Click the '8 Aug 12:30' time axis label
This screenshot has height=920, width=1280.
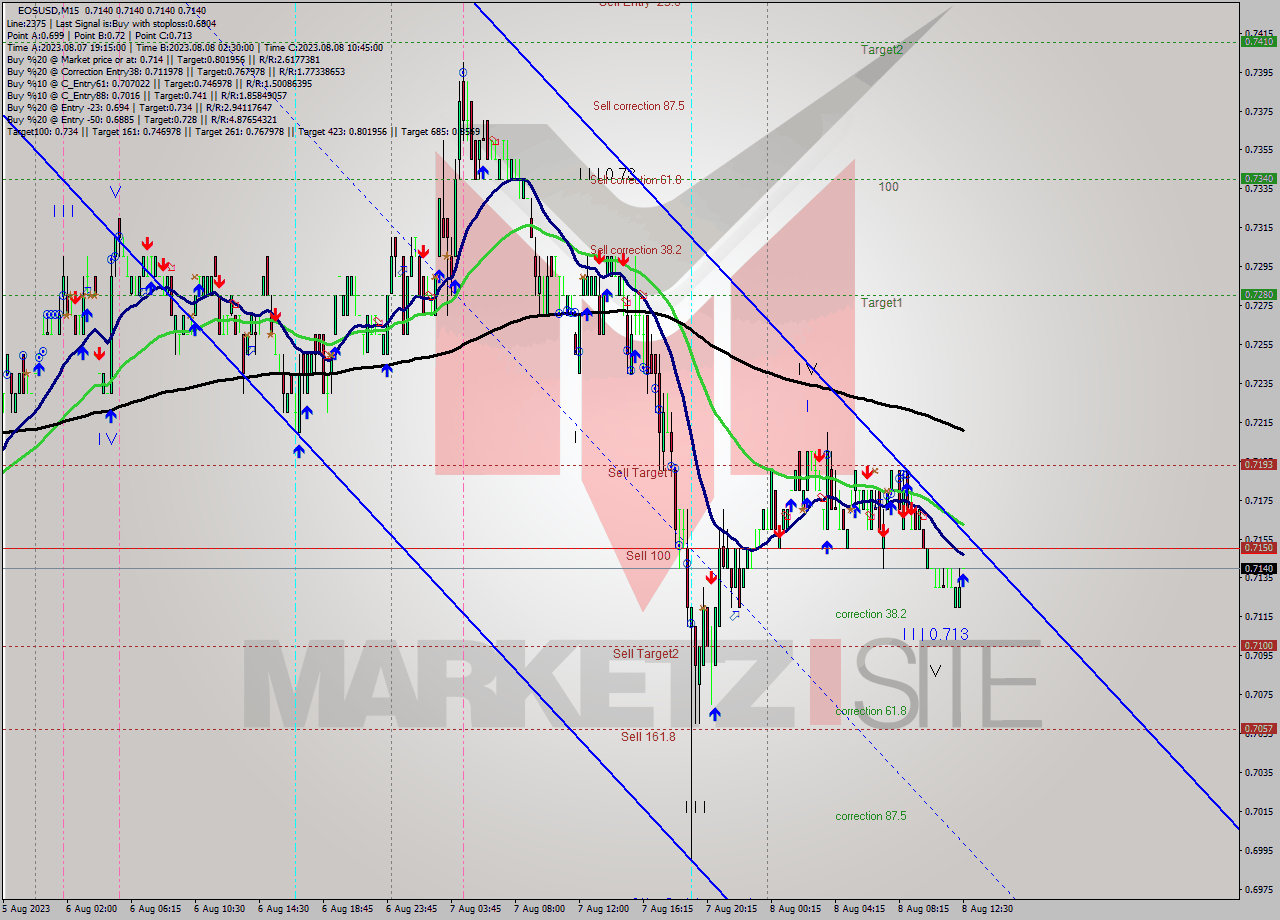(x=988, y=909)
